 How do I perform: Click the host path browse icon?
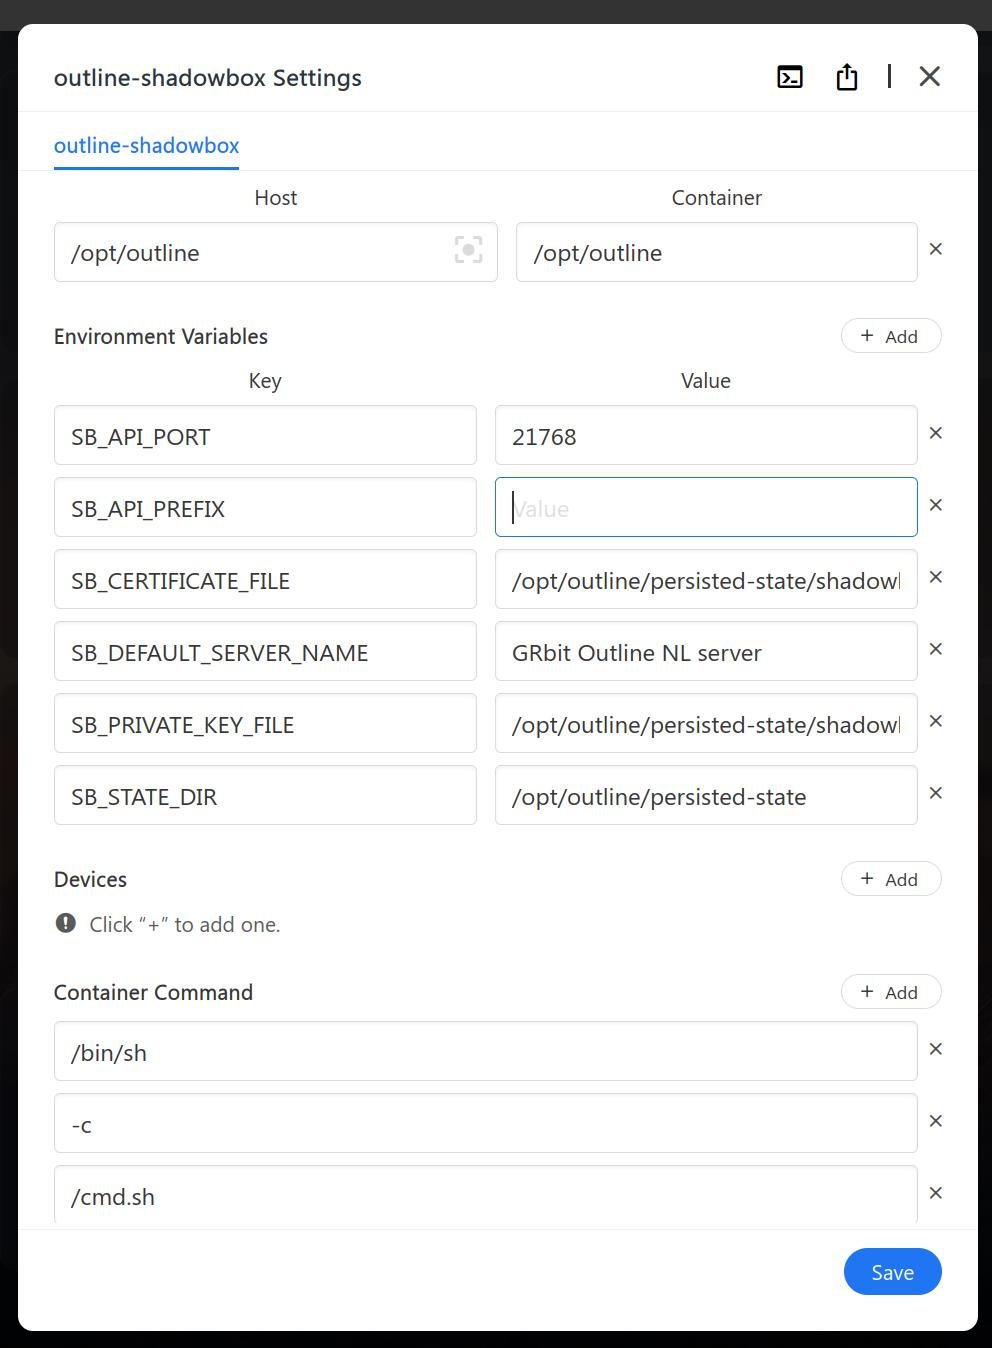click(x=468, y=250)
